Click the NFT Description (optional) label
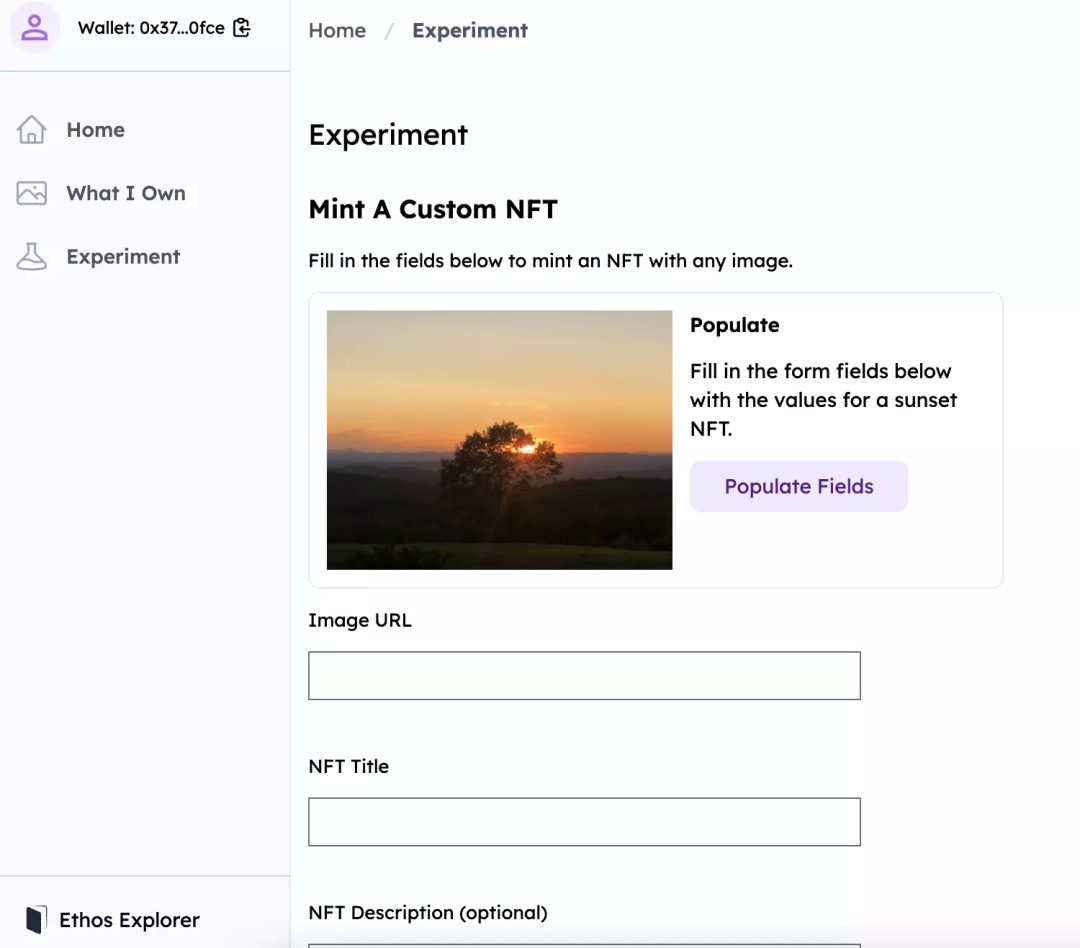 pos(428,912)
